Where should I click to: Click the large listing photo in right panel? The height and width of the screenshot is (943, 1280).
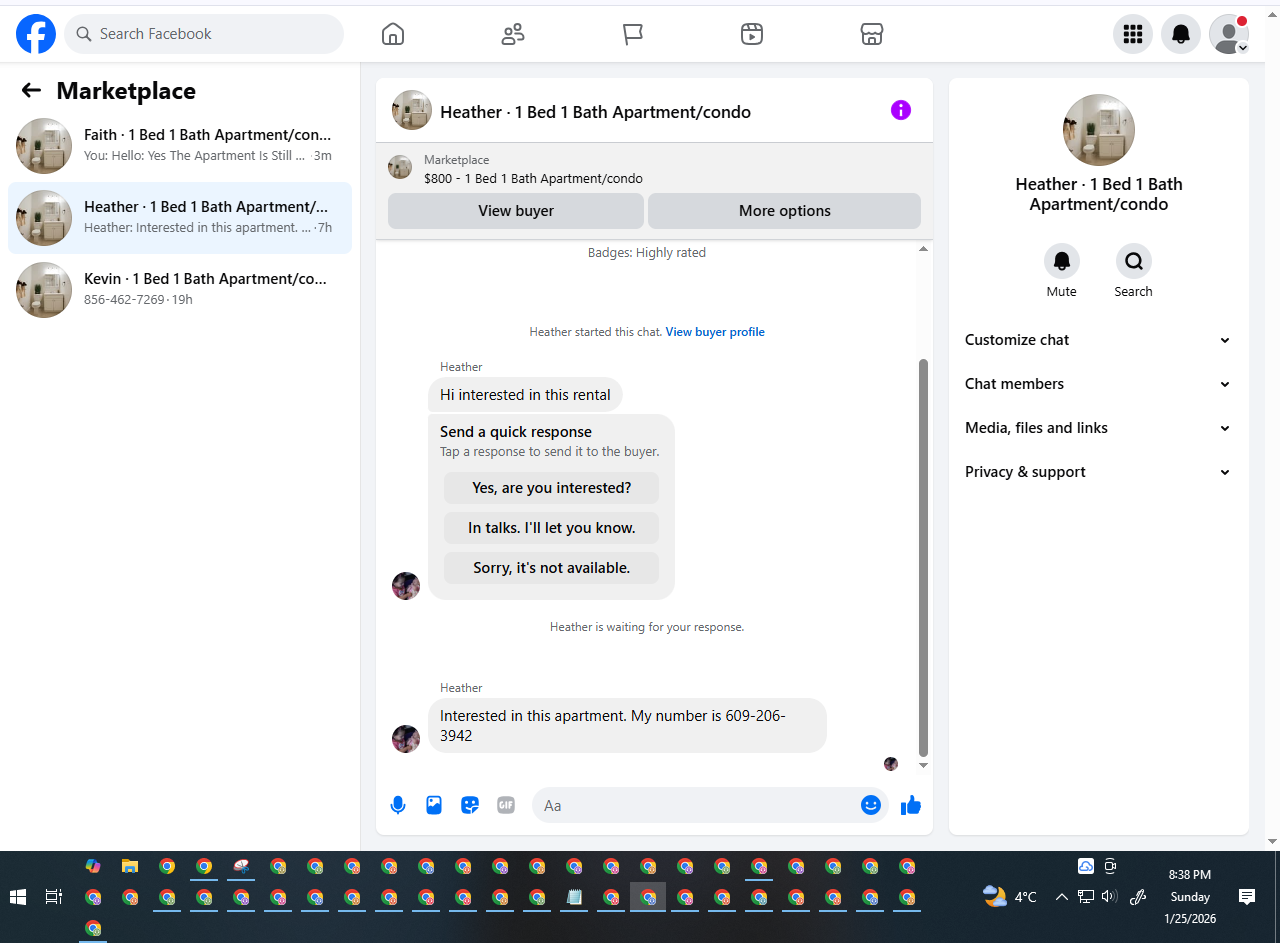1099,130
